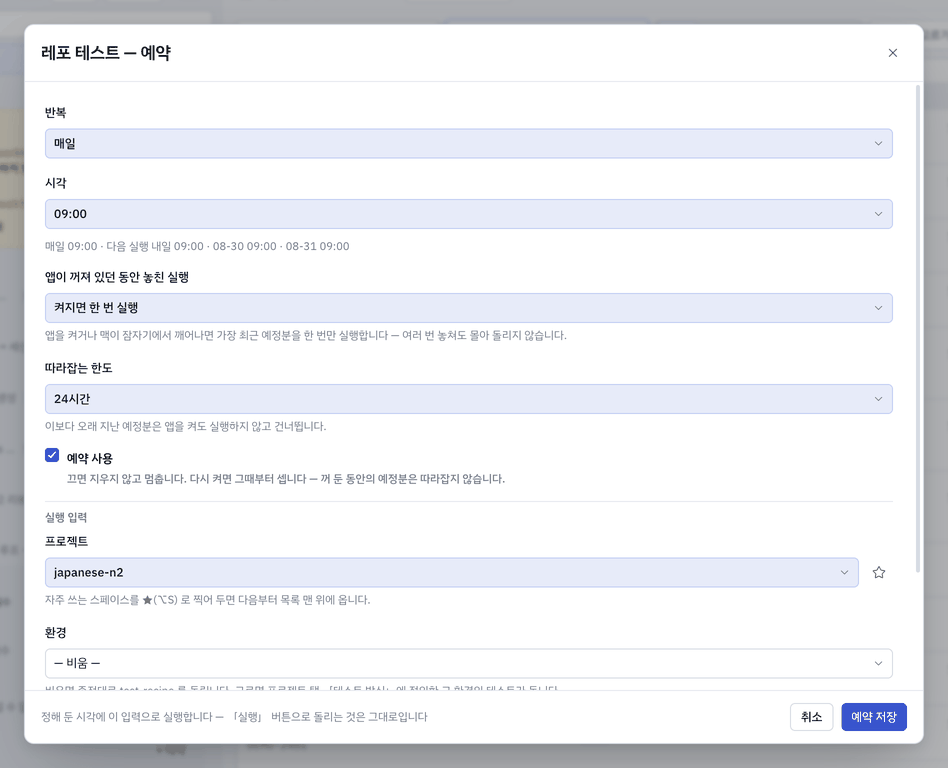Screen dimensions: 948x768
Task: Click the 예약 저장 button
Action: tap(874, 717)
